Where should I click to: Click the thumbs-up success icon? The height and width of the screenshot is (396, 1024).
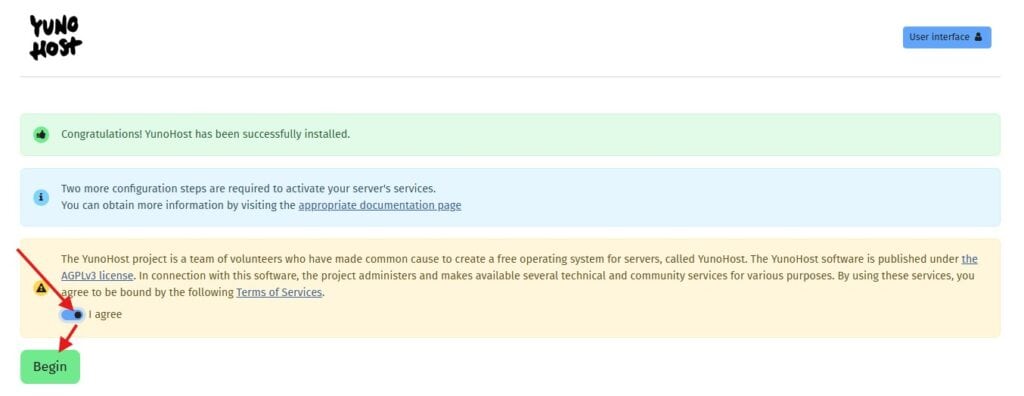tap(41, 135)
